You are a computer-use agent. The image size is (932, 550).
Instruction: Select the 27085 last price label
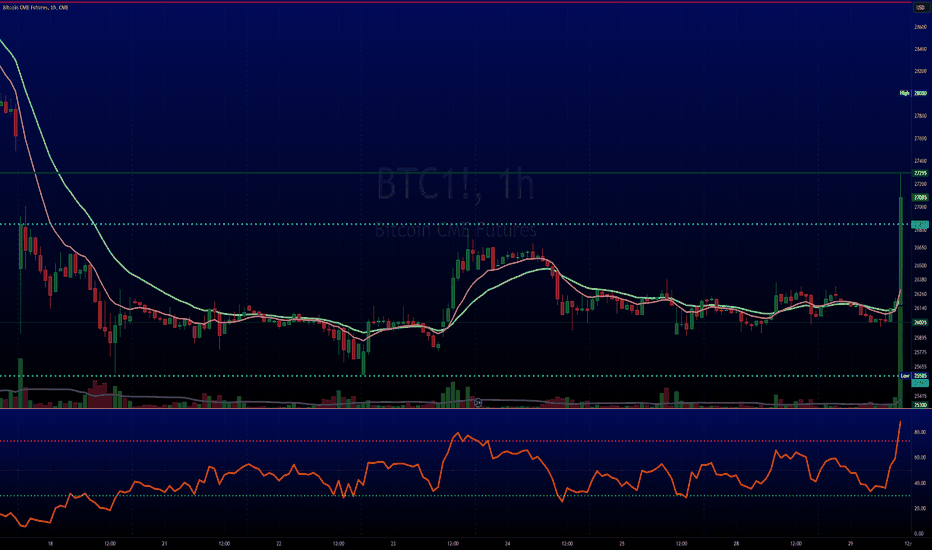[x=920, y=197]
